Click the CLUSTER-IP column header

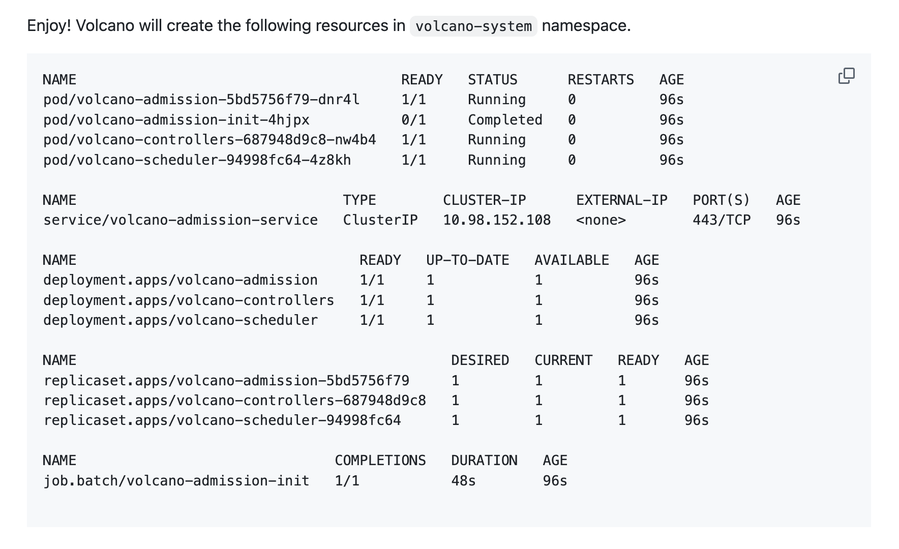pos(484,200)
